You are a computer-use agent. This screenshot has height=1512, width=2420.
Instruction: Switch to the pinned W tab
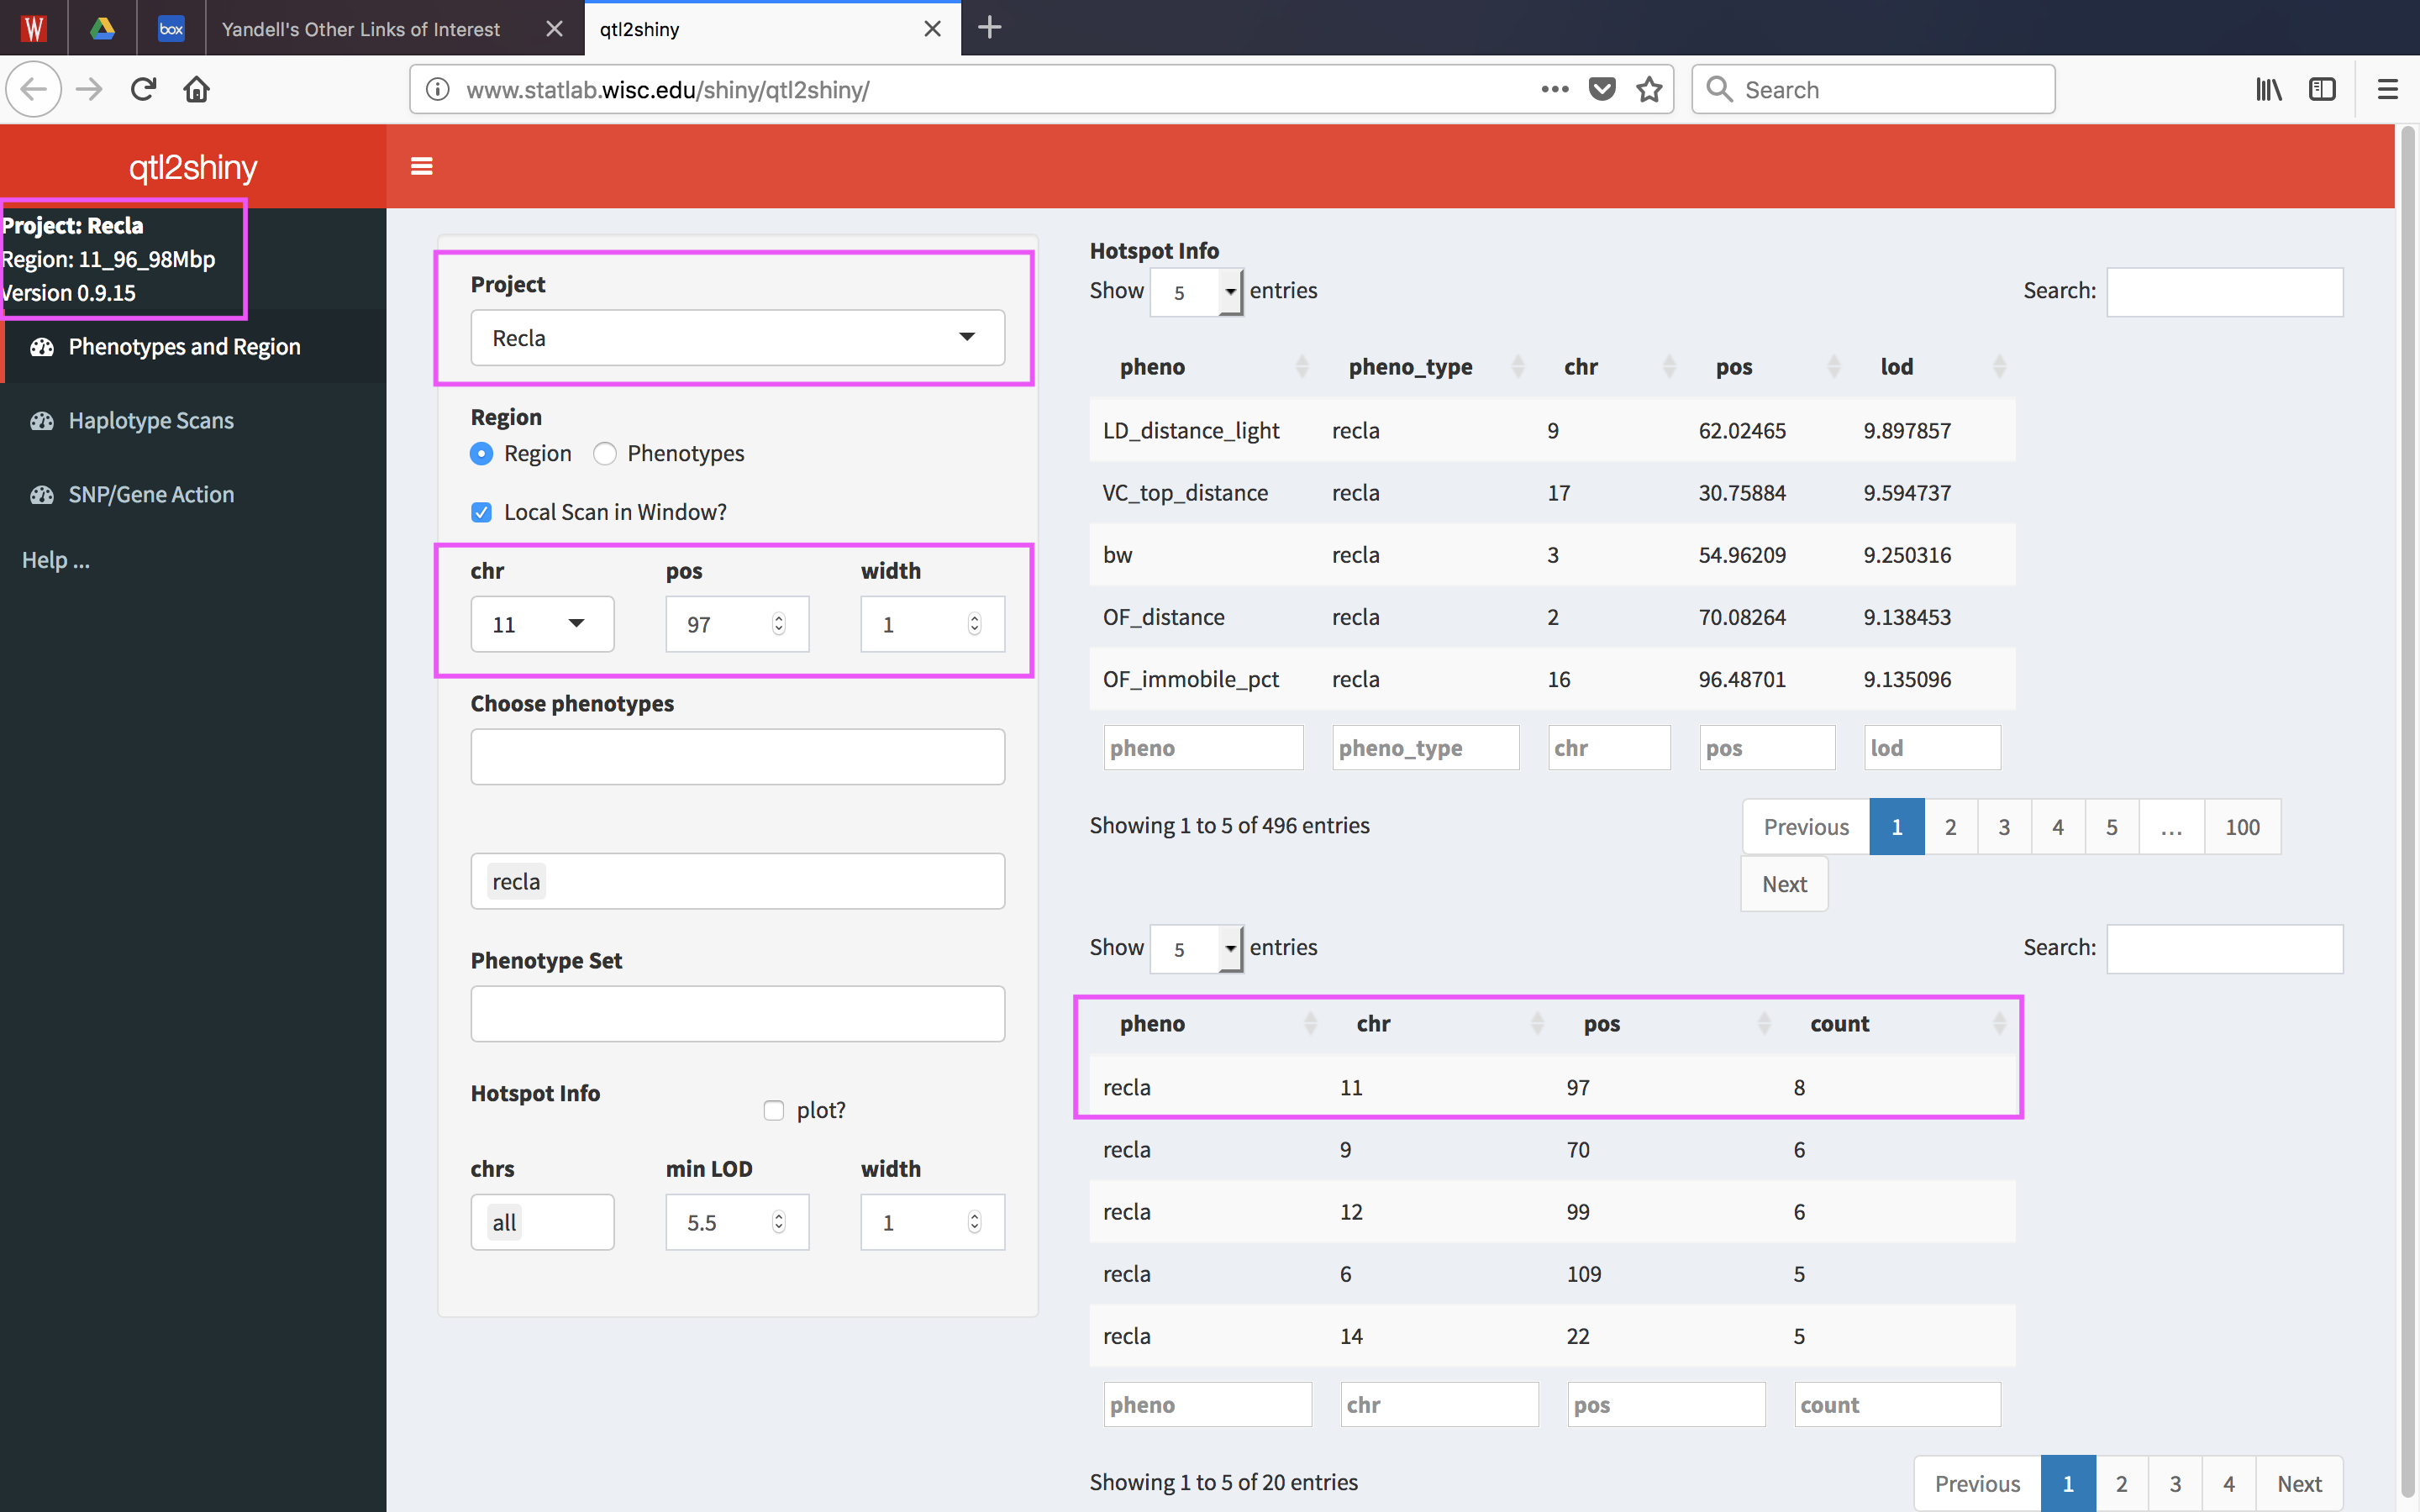click(34, 28)
